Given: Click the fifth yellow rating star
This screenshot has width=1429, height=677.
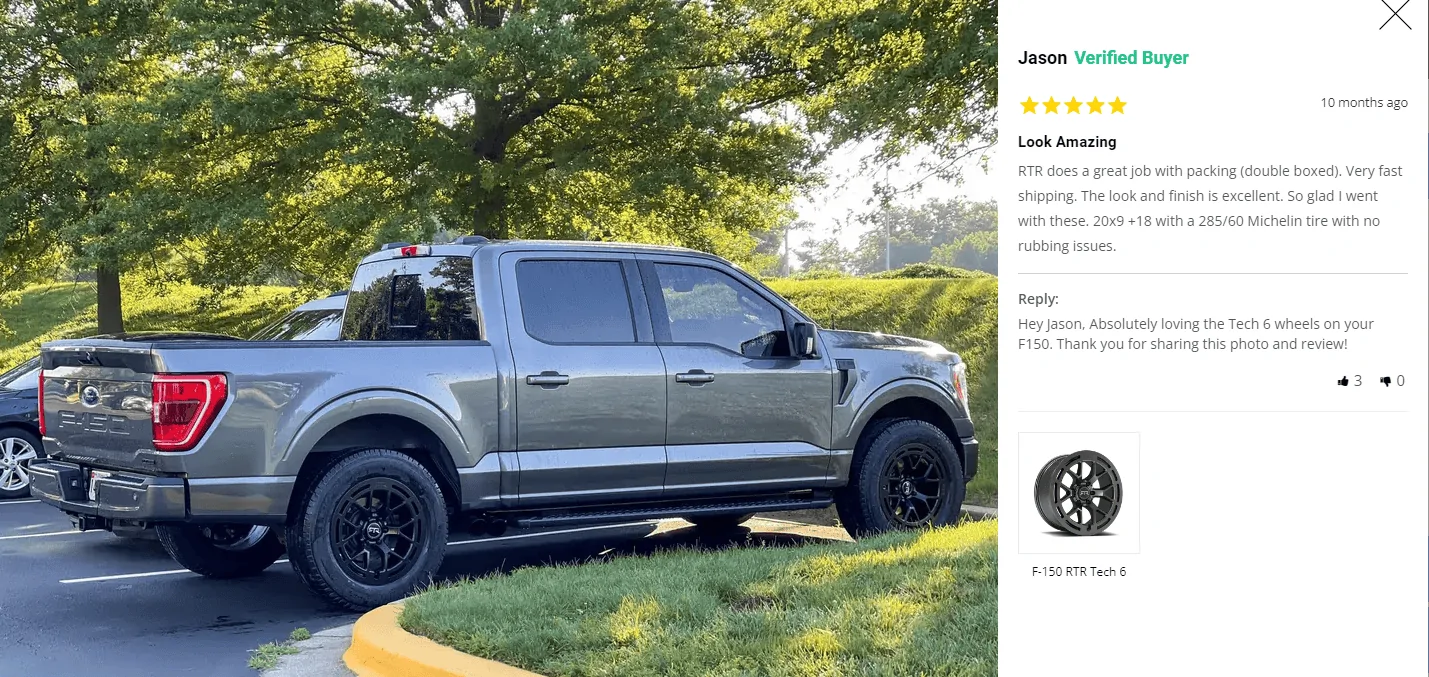Looking at the screenshot, I should coord(1117,105).
